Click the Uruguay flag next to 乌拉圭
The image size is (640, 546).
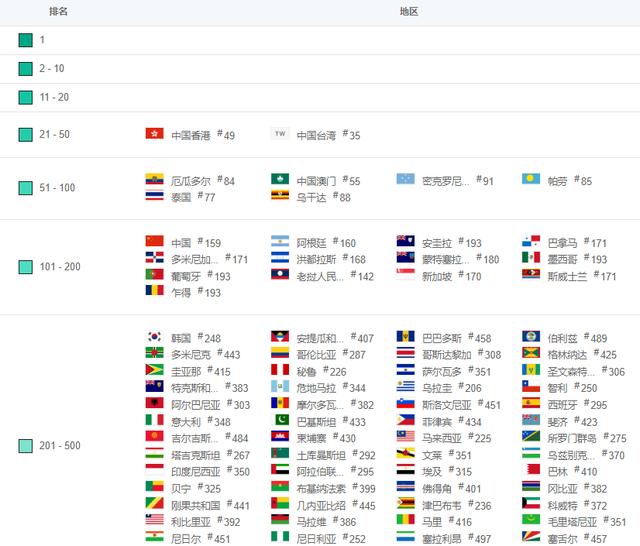[x=405, y=386]
